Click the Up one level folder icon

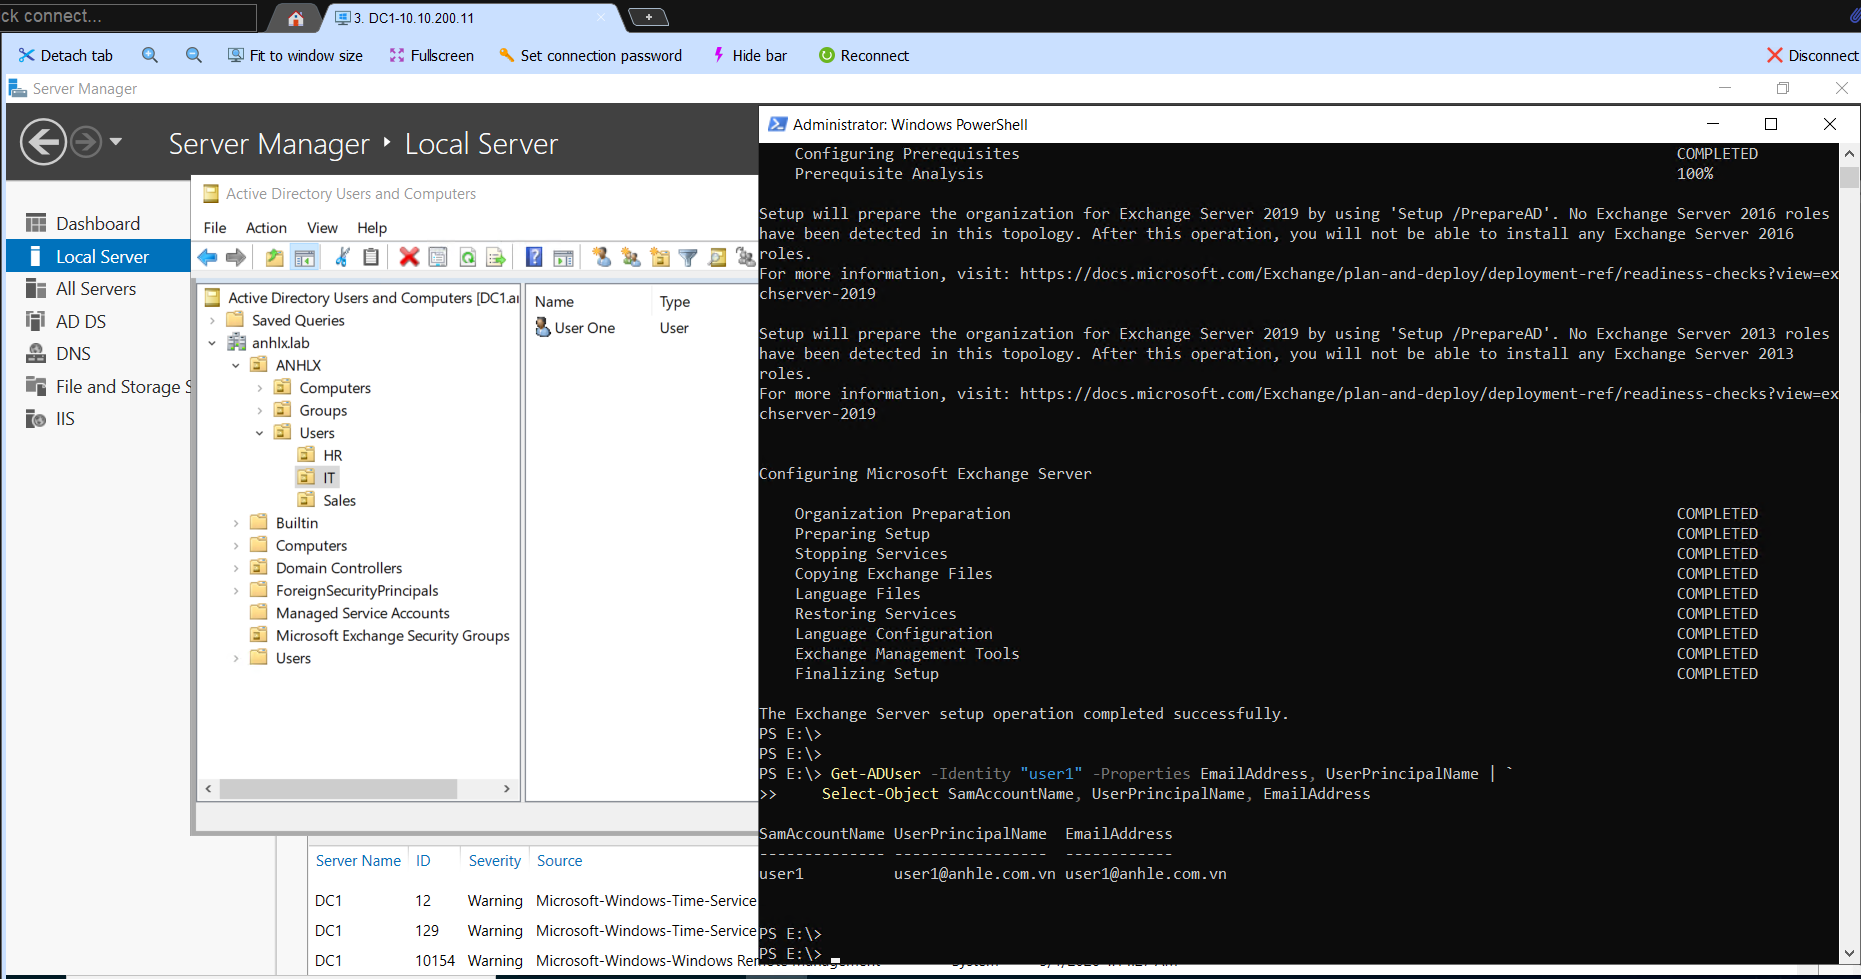(274, 258)
